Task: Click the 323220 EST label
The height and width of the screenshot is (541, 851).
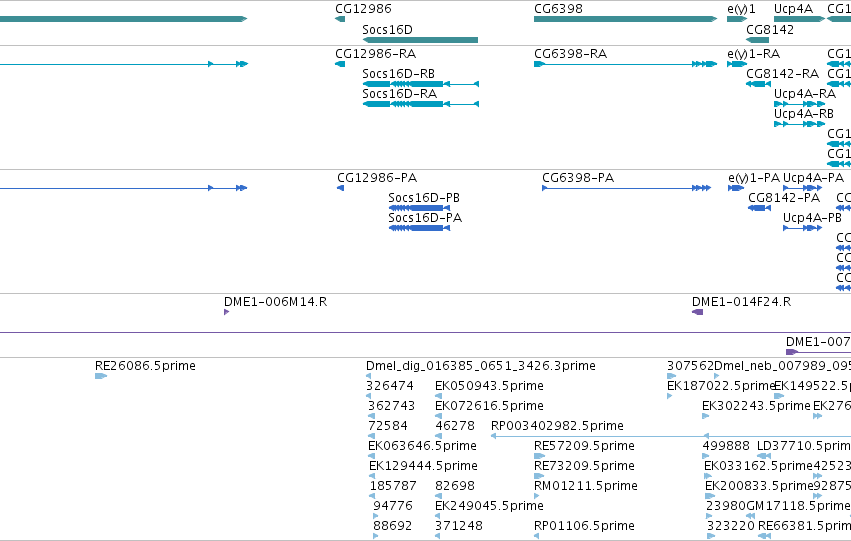Action: (x=731, y=526)
